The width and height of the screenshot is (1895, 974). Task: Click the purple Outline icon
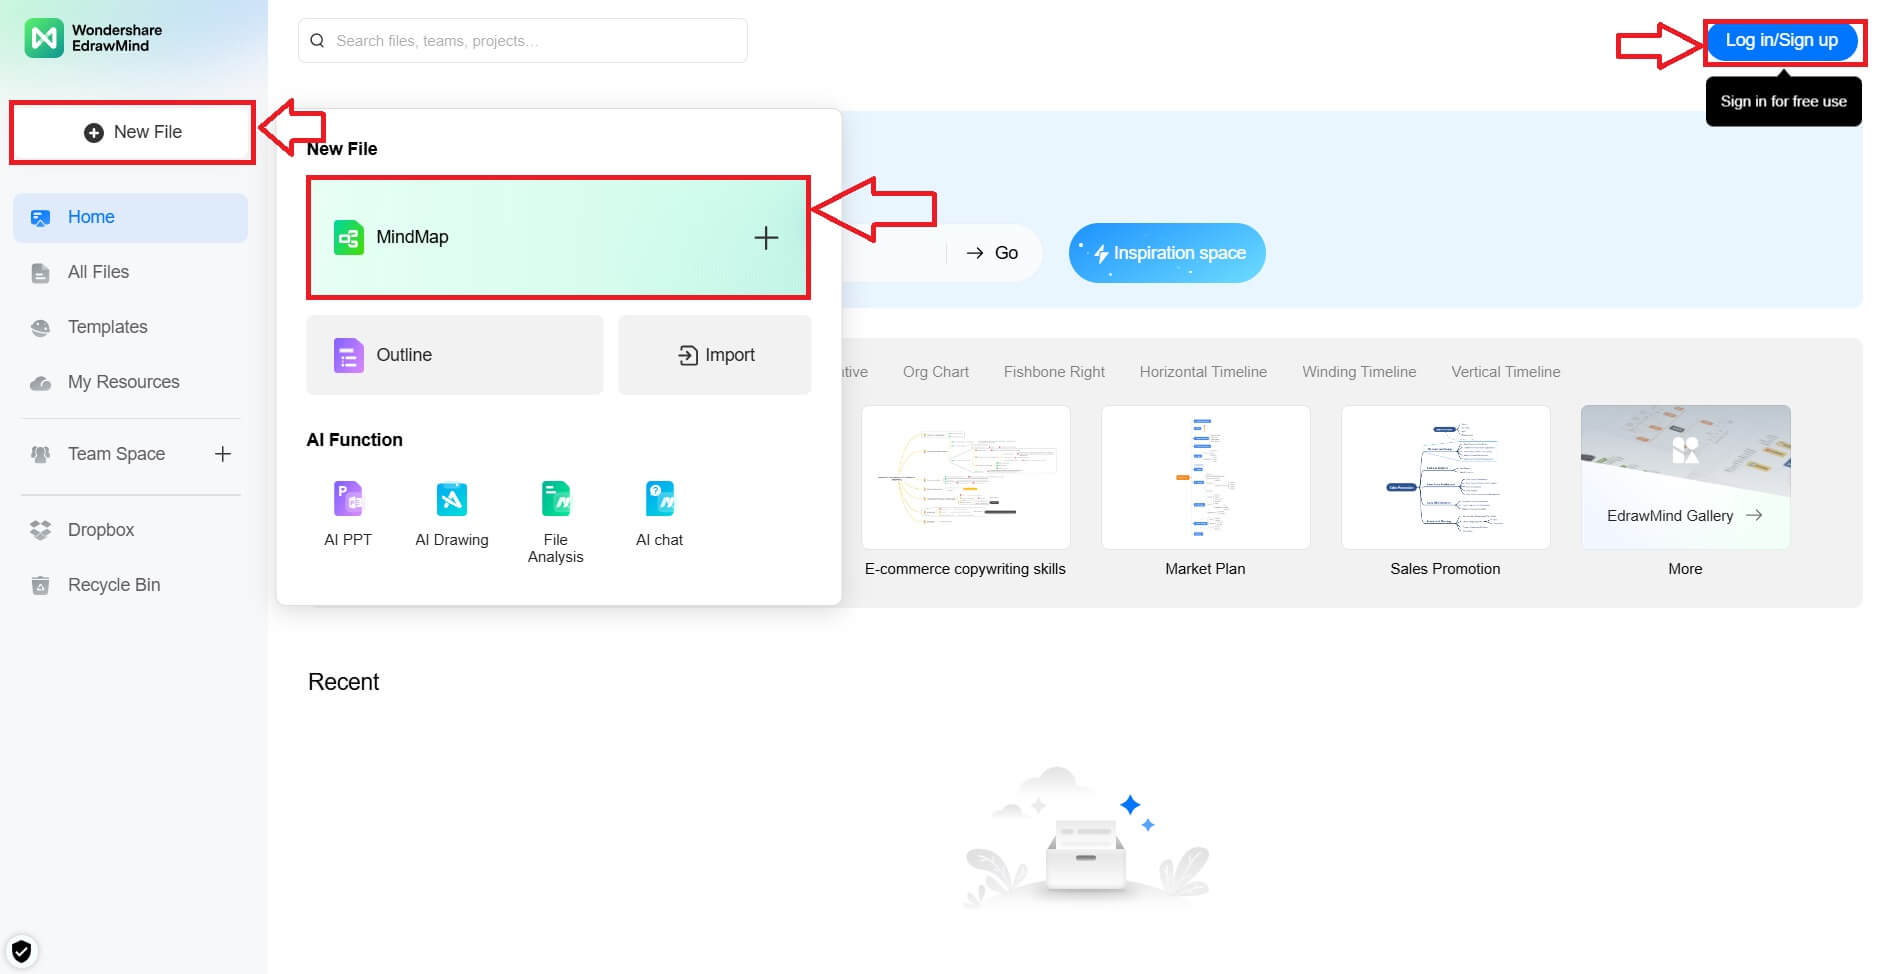348,355
